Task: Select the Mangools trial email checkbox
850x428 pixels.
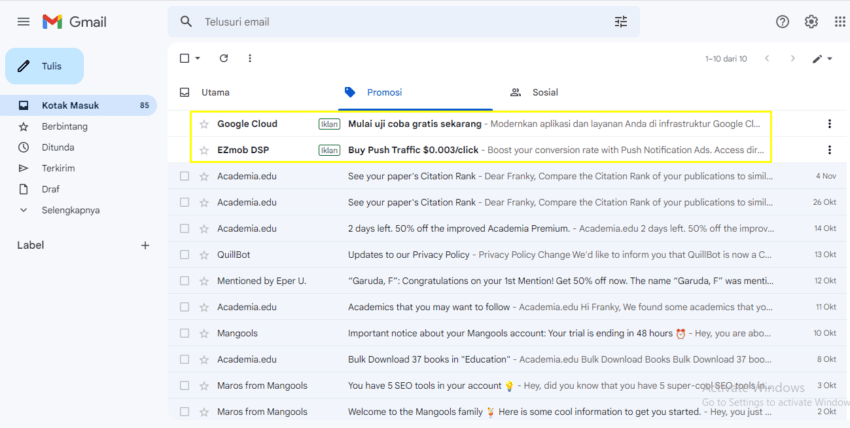Action: pyautogui.click(x=184, y=333)
